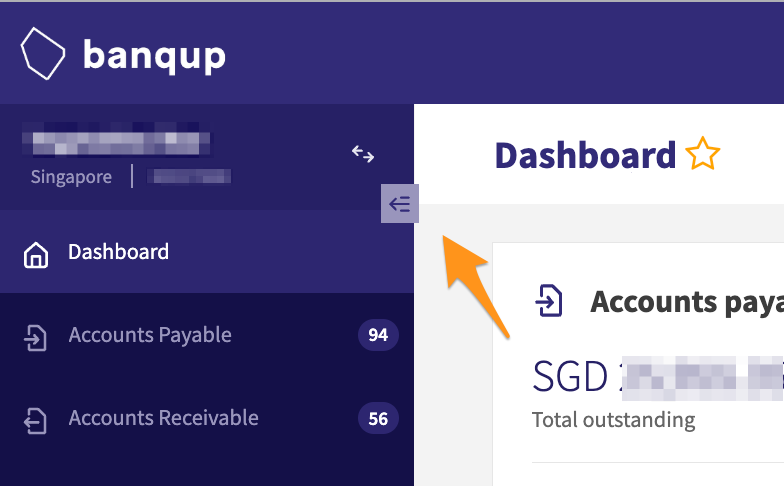Image resolution: width=784 pixels, height=486 pixels.
Task: Open the Dashboard menu item
Action: click(x=207, y=252)
